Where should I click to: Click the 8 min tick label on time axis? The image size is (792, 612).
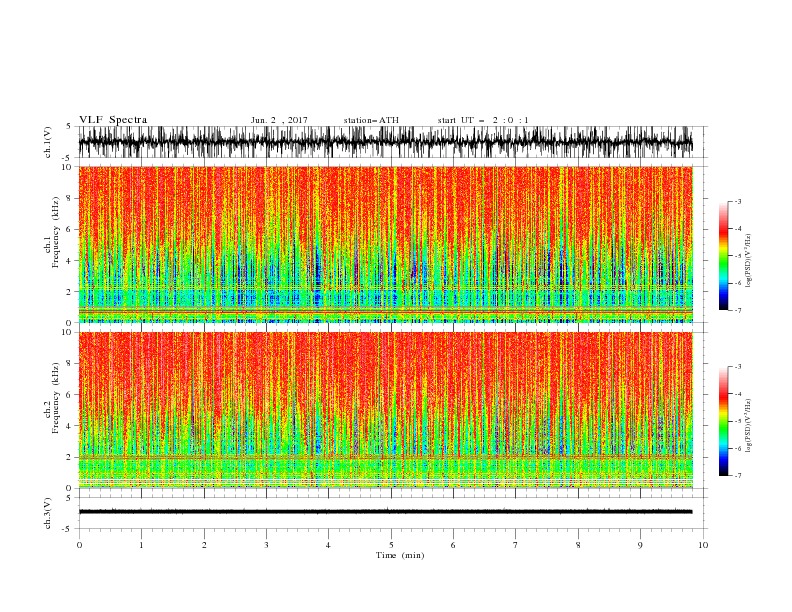(x=578, y=545)
